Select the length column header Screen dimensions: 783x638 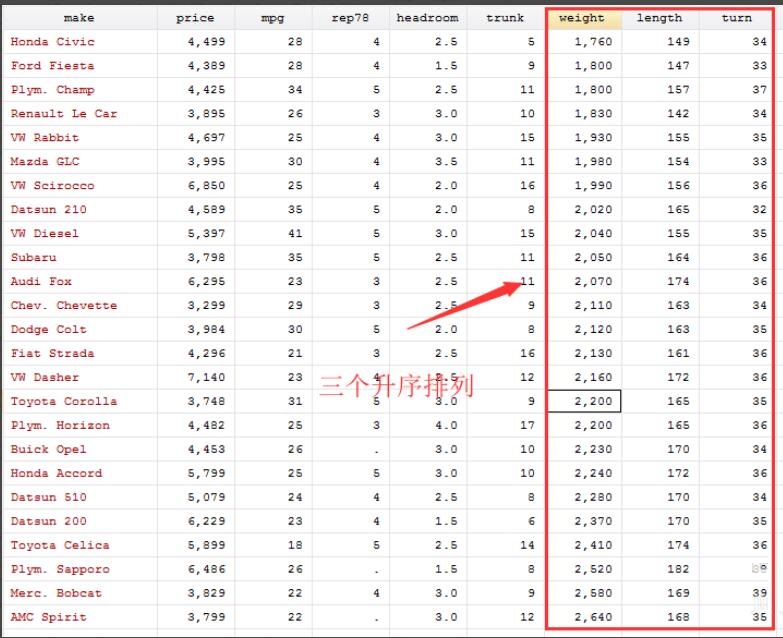(660, 18)
